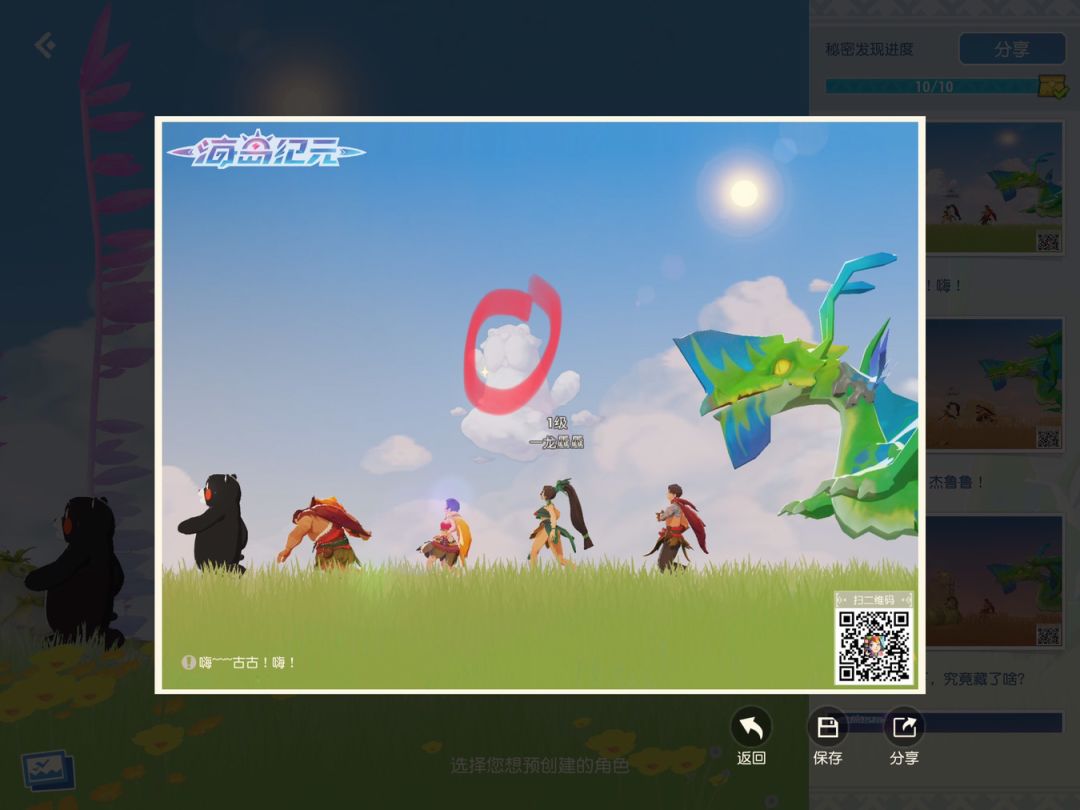Click the blue 分享 button at top right
The width and height of the screenshot is (1080, 810).
point(1012,50)
